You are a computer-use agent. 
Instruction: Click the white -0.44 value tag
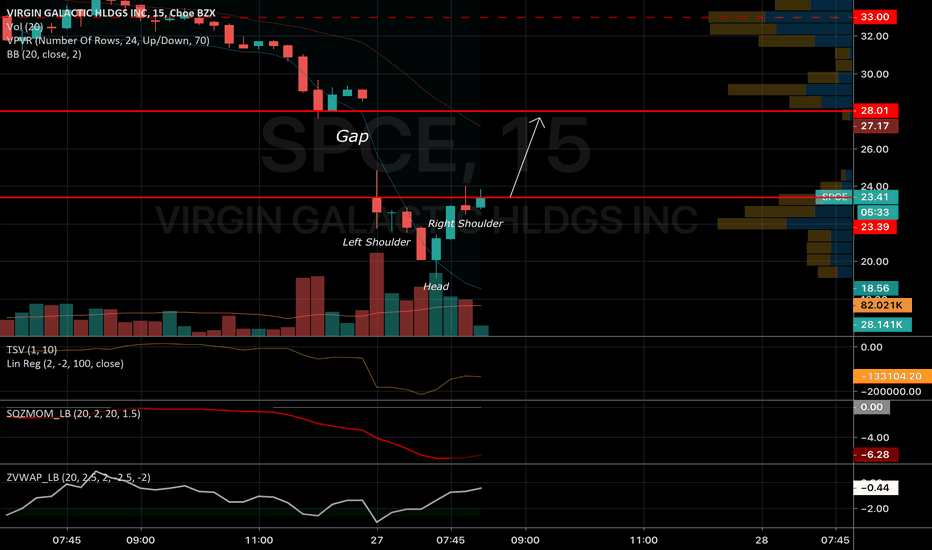(875, 488)
